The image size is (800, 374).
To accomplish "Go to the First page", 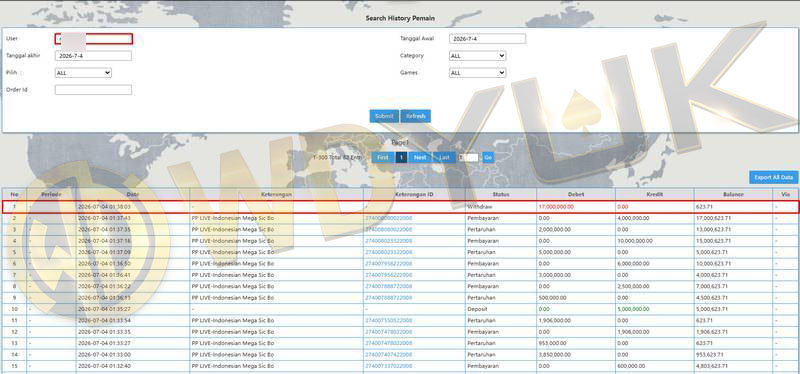I will (x=383, y=158).
